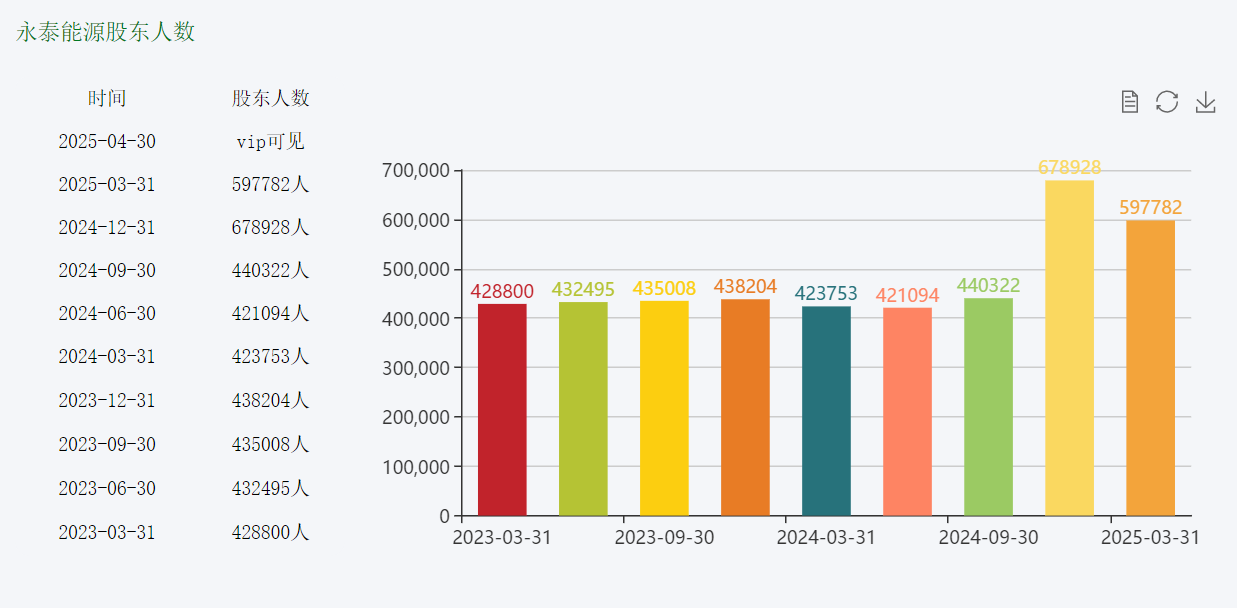Select the 2023-03-31 table date
The height and width of the screenshot is (608, 1237).
107,533
